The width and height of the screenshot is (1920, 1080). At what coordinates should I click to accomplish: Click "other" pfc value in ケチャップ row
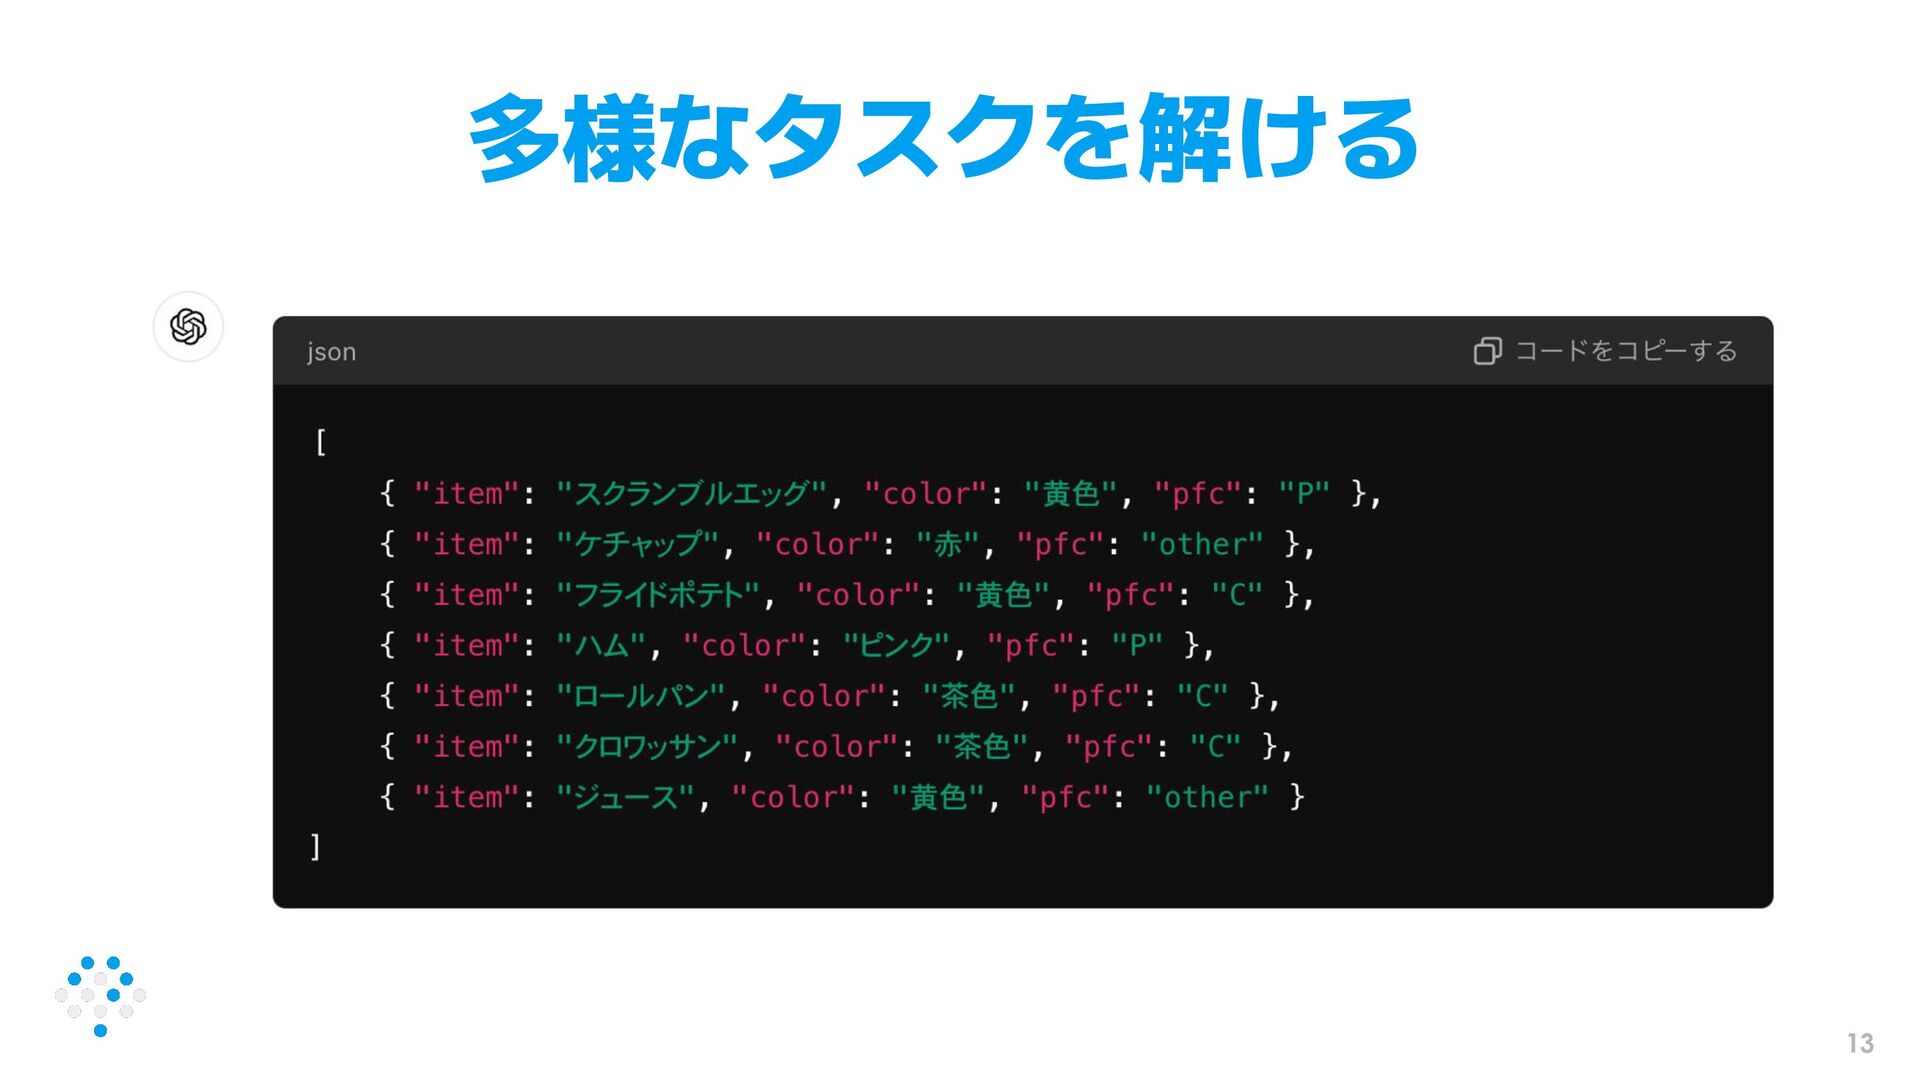(x=1202, y=545)
